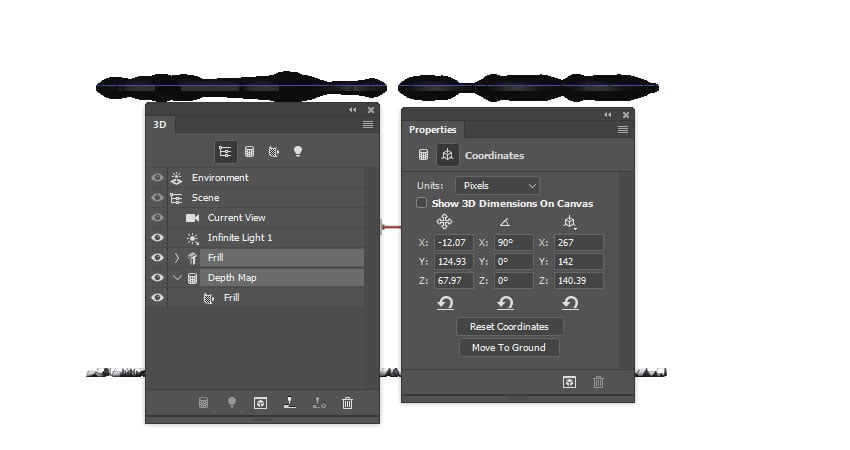
Task: Filter by lights in 3D panel
Action: pyautogui.click(x=298, y=152)
